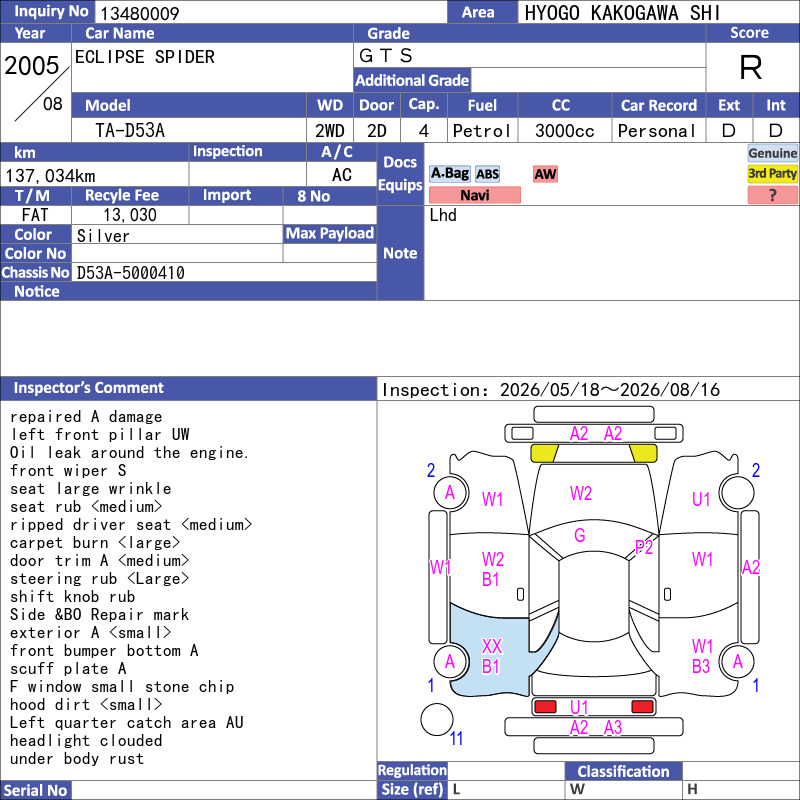Click the G marking on windshield

580,535
